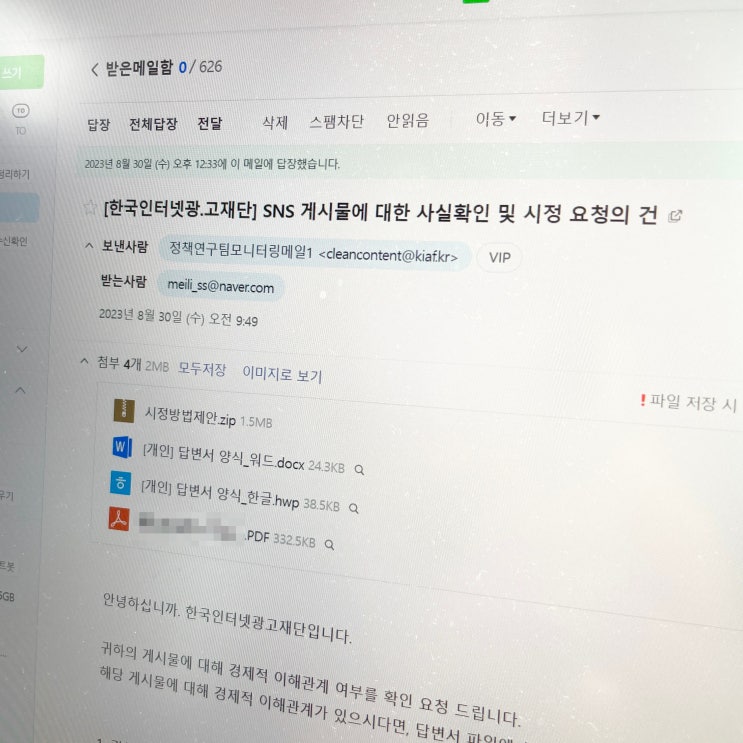Open the 이동 dropdown
The image size is (743, 743).
496,118
